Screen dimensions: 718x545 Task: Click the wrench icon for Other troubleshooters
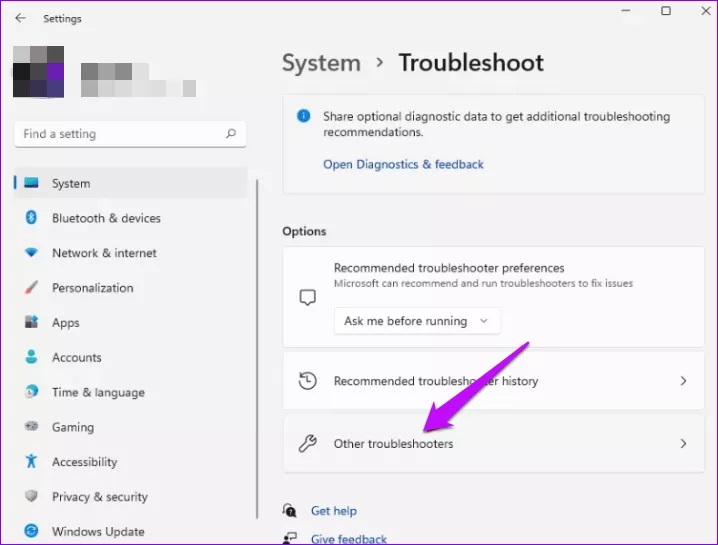(x=307, y=443)
